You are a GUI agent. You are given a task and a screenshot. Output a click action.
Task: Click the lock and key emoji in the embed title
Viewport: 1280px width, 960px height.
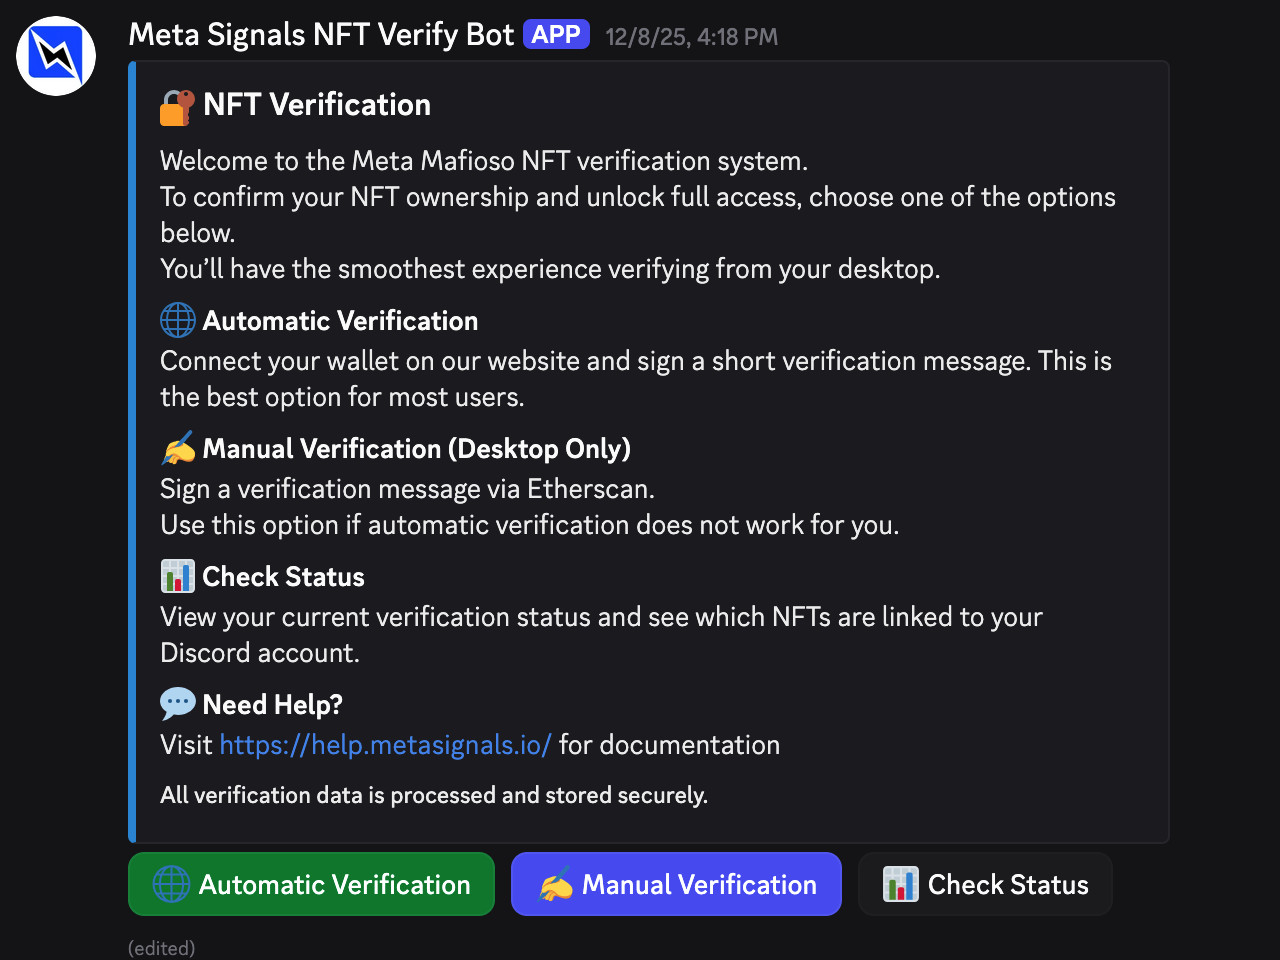[x=177, y=107]
